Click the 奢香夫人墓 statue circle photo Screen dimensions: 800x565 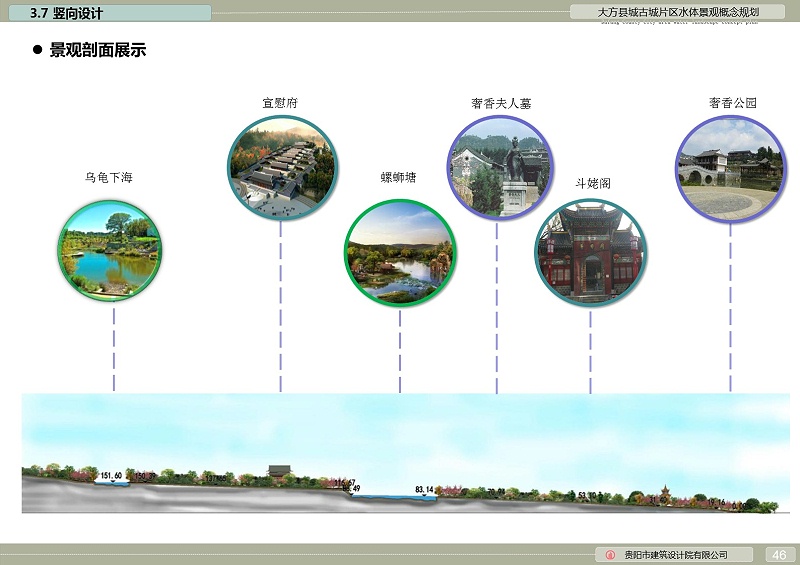(x=499, y=167)
